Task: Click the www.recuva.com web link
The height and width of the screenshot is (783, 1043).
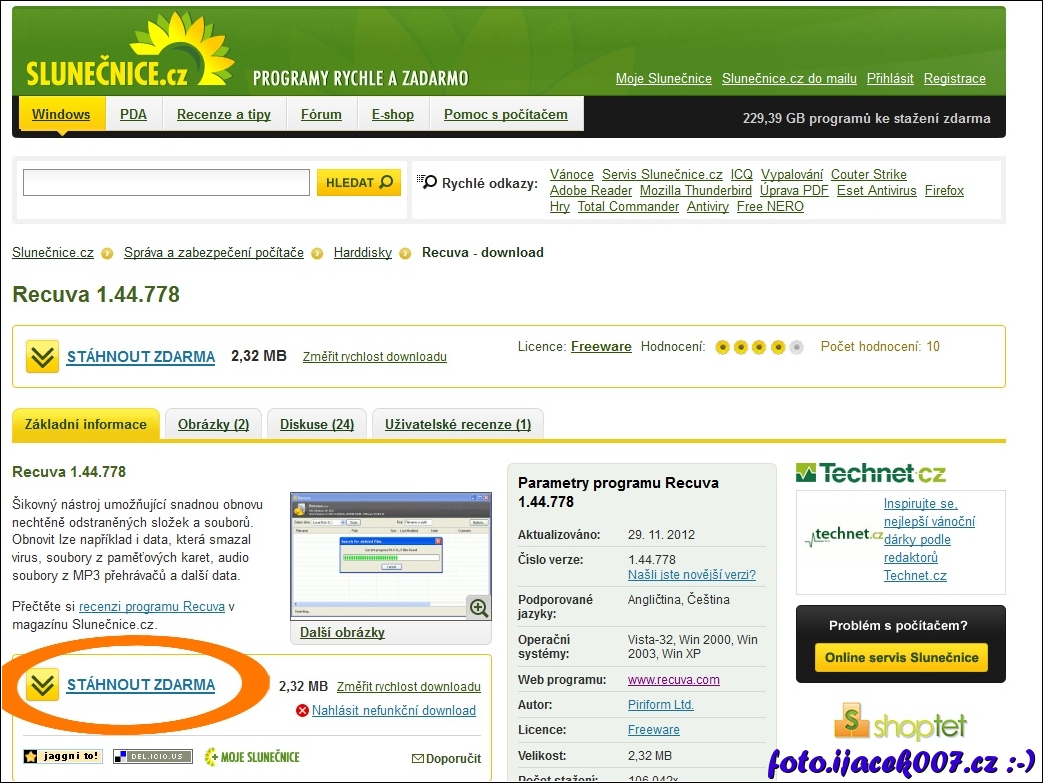Action: tap(673, 680)
